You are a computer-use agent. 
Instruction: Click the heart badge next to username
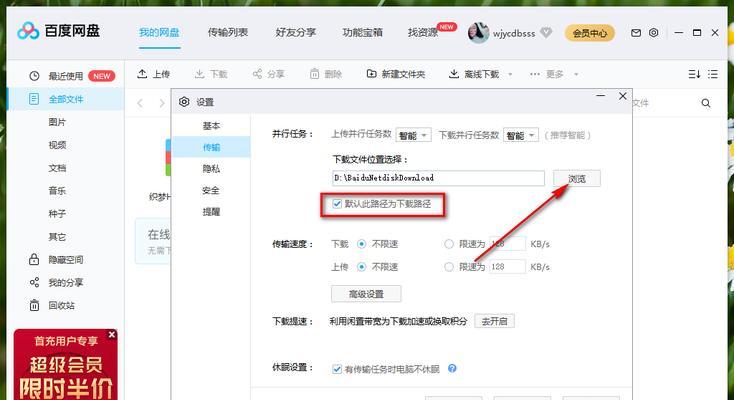click(546, 33)
